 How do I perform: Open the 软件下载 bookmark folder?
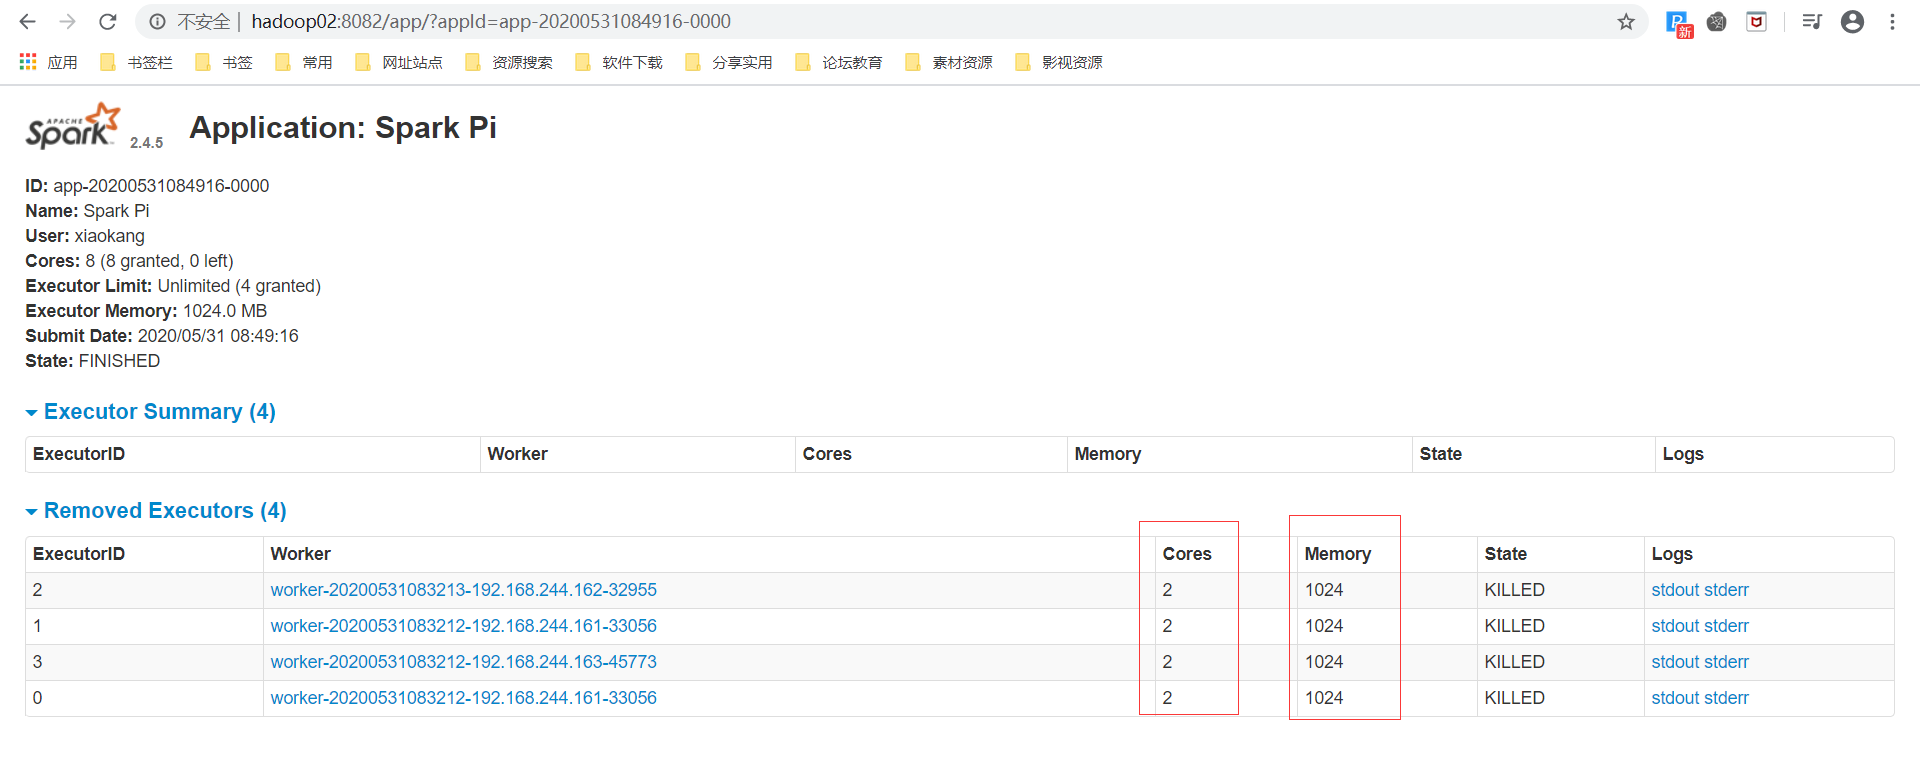(x=619, y=62)
